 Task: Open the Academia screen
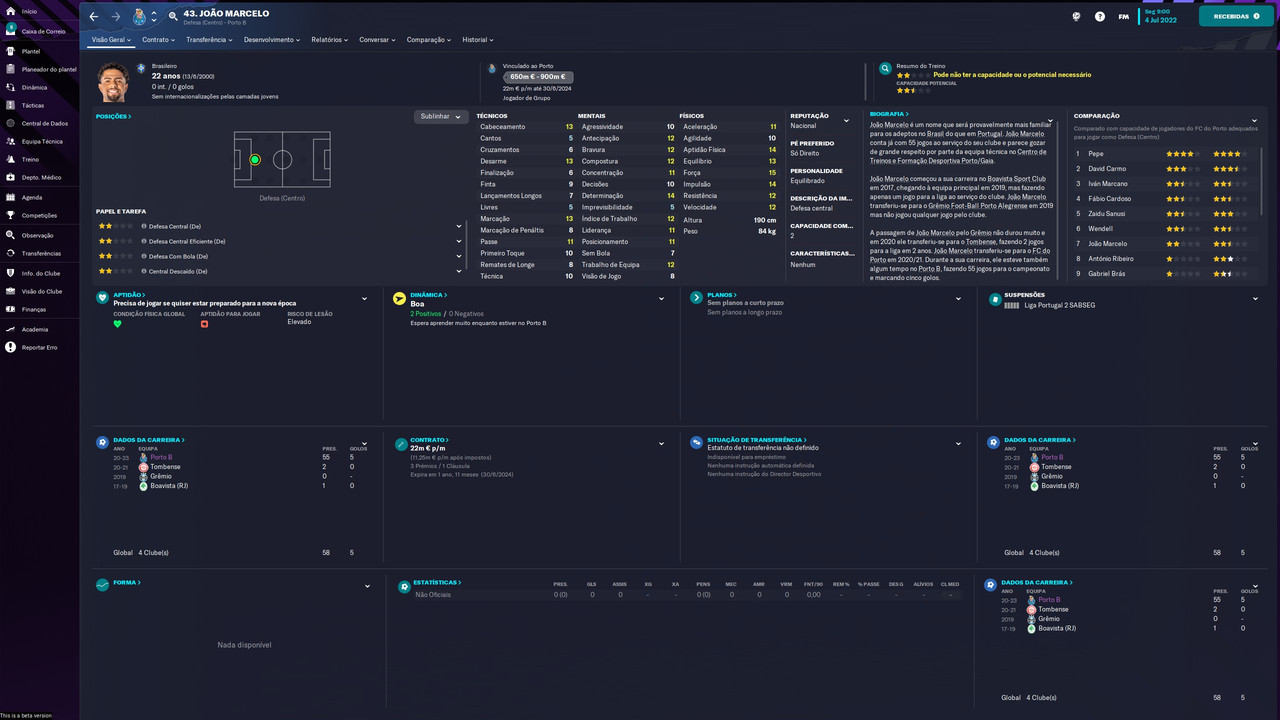tap(34, 329)
